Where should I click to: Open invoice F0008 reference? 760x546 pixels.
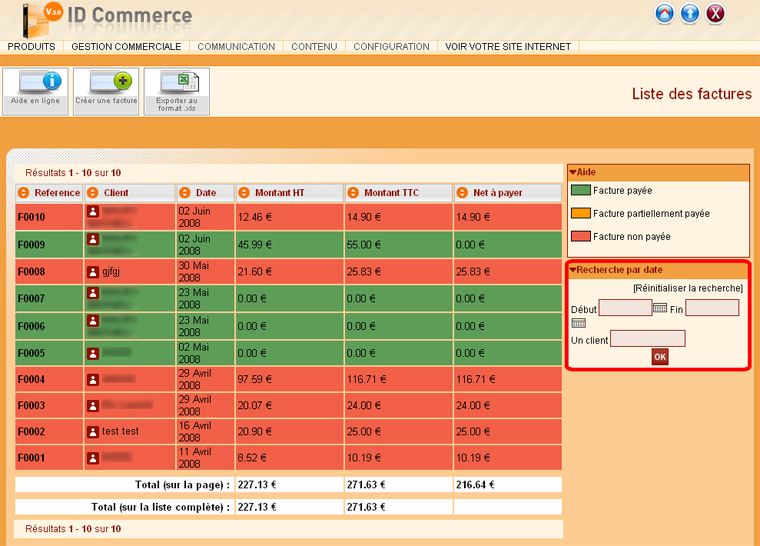pyautogui.click(x=32, y=272)
